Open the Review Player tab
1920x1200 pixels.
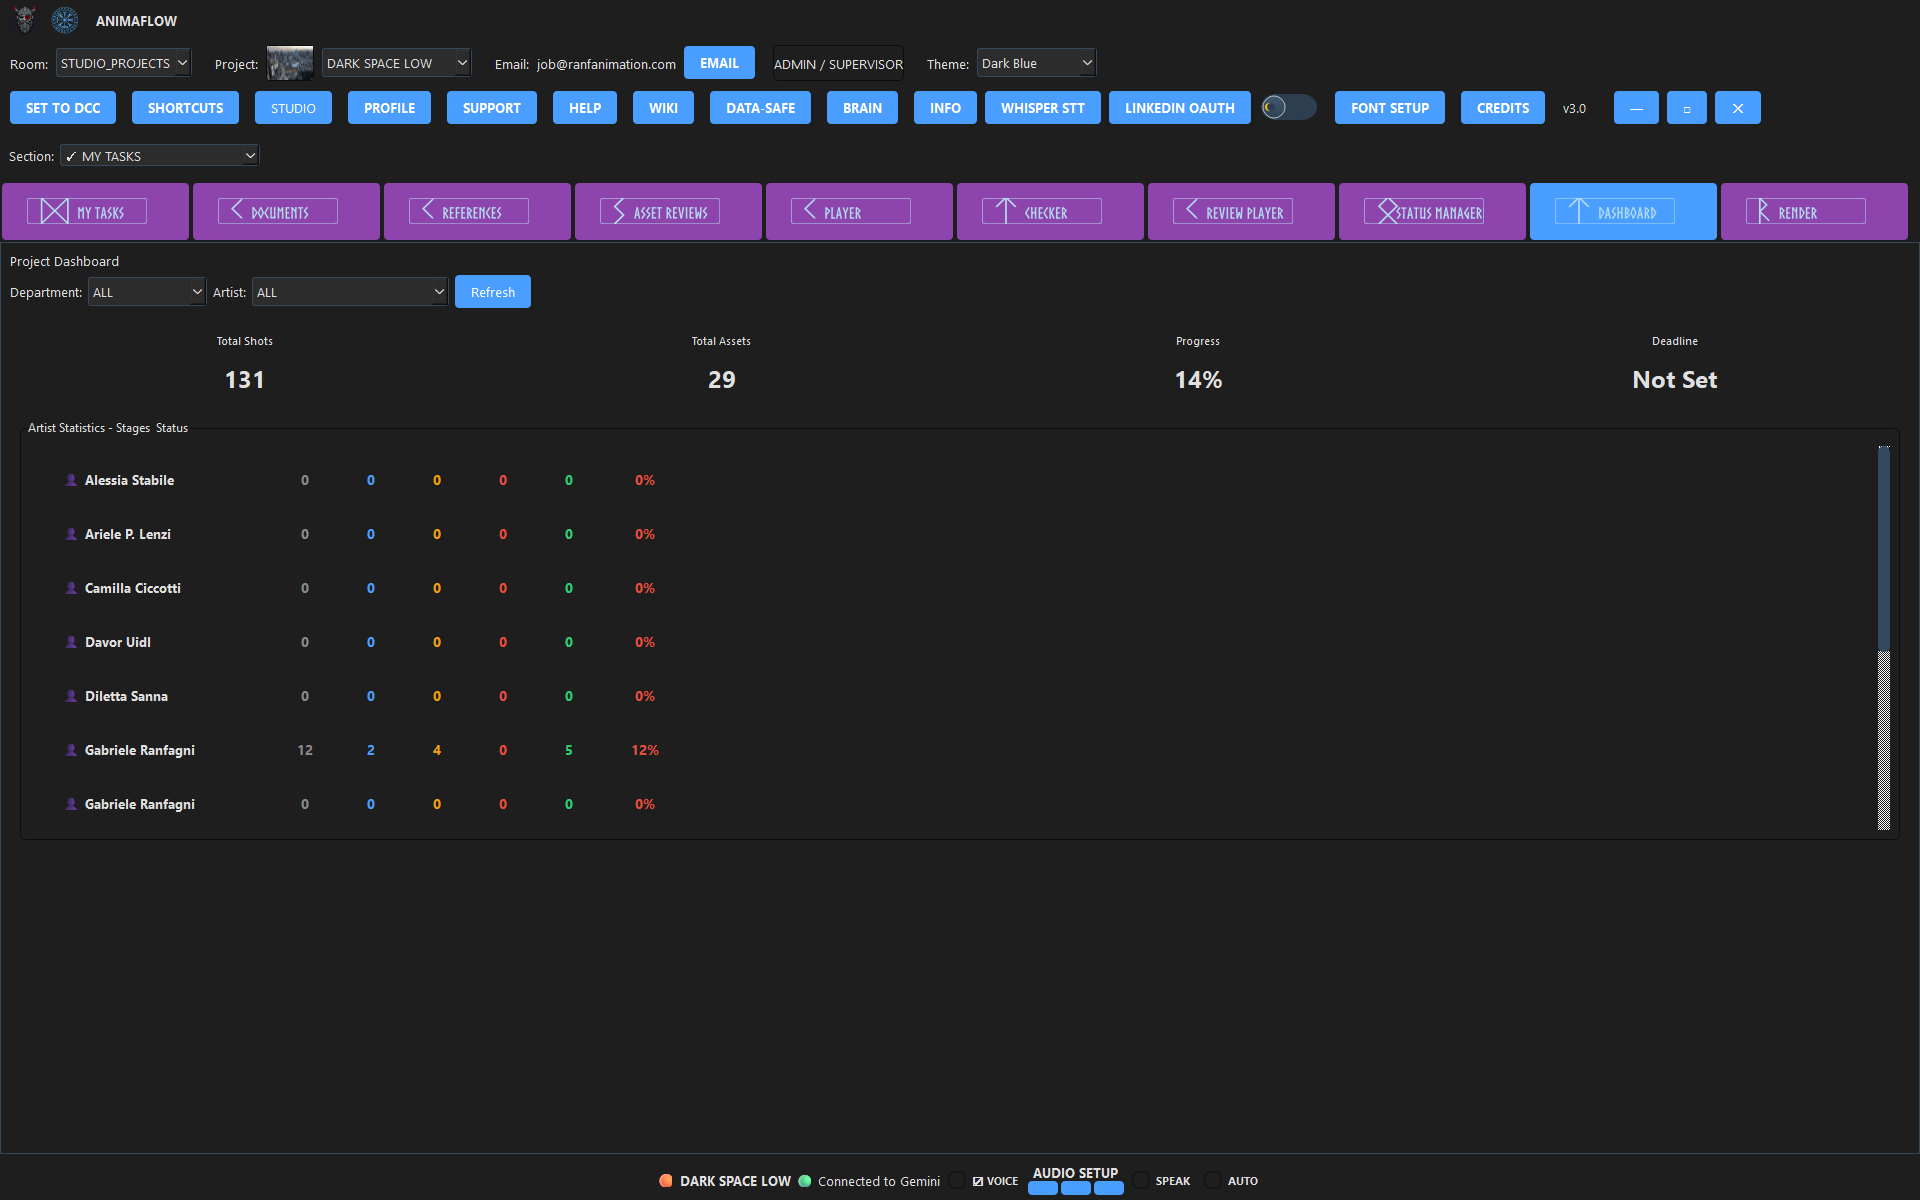(x=1241, y=211)
